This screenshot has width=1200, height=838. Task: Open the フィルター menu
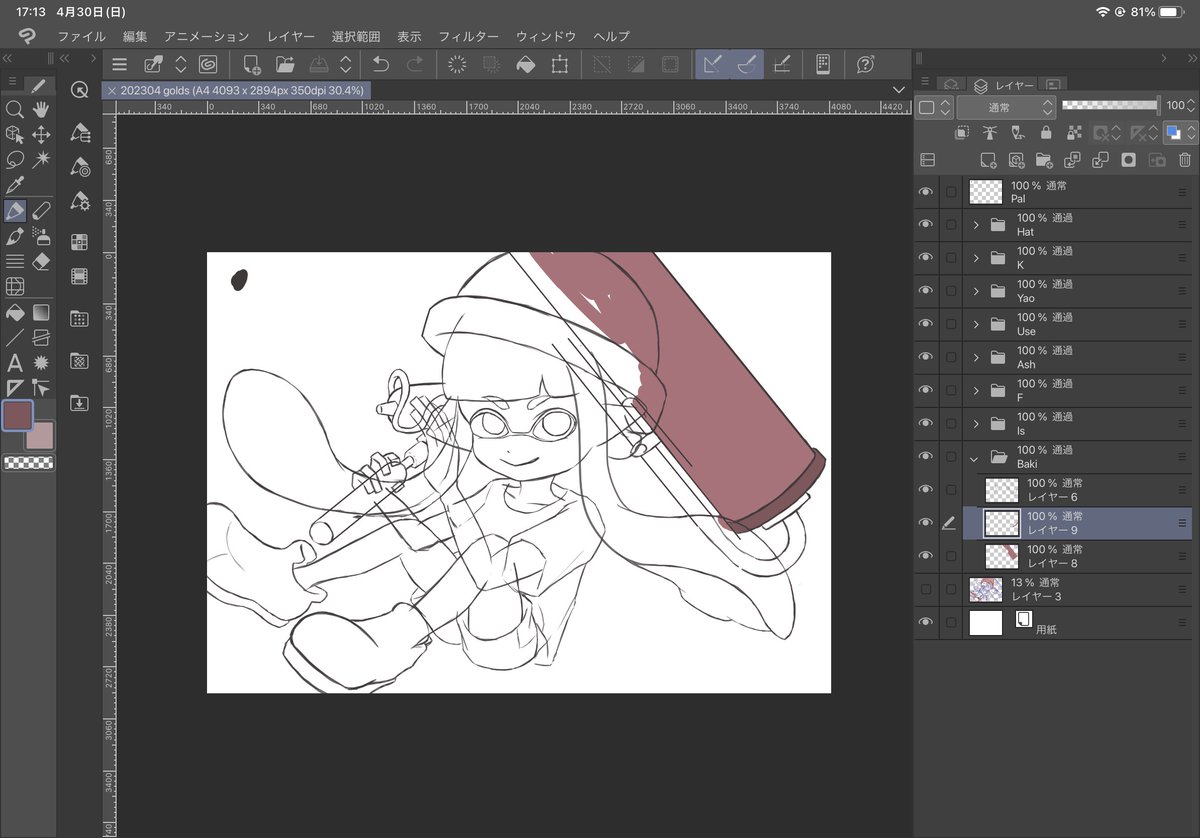(469, 36)
